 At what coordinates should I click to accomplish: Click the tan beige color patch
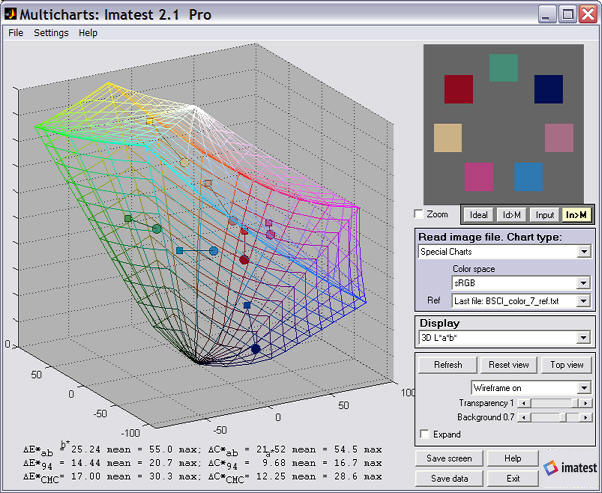pyautogui.click(x=448, y=137)
